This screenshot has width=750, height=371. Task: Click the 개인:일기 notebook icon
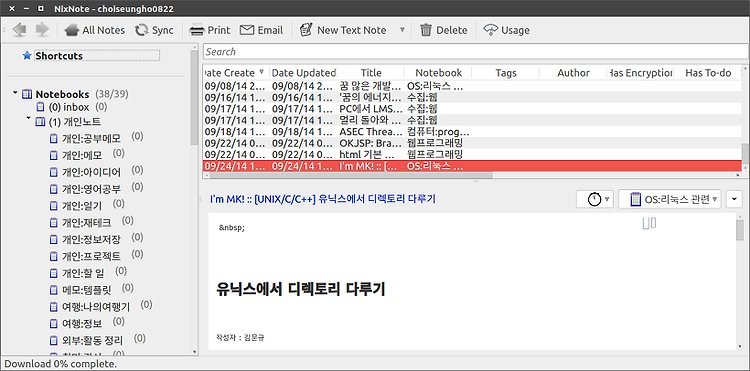54,206
